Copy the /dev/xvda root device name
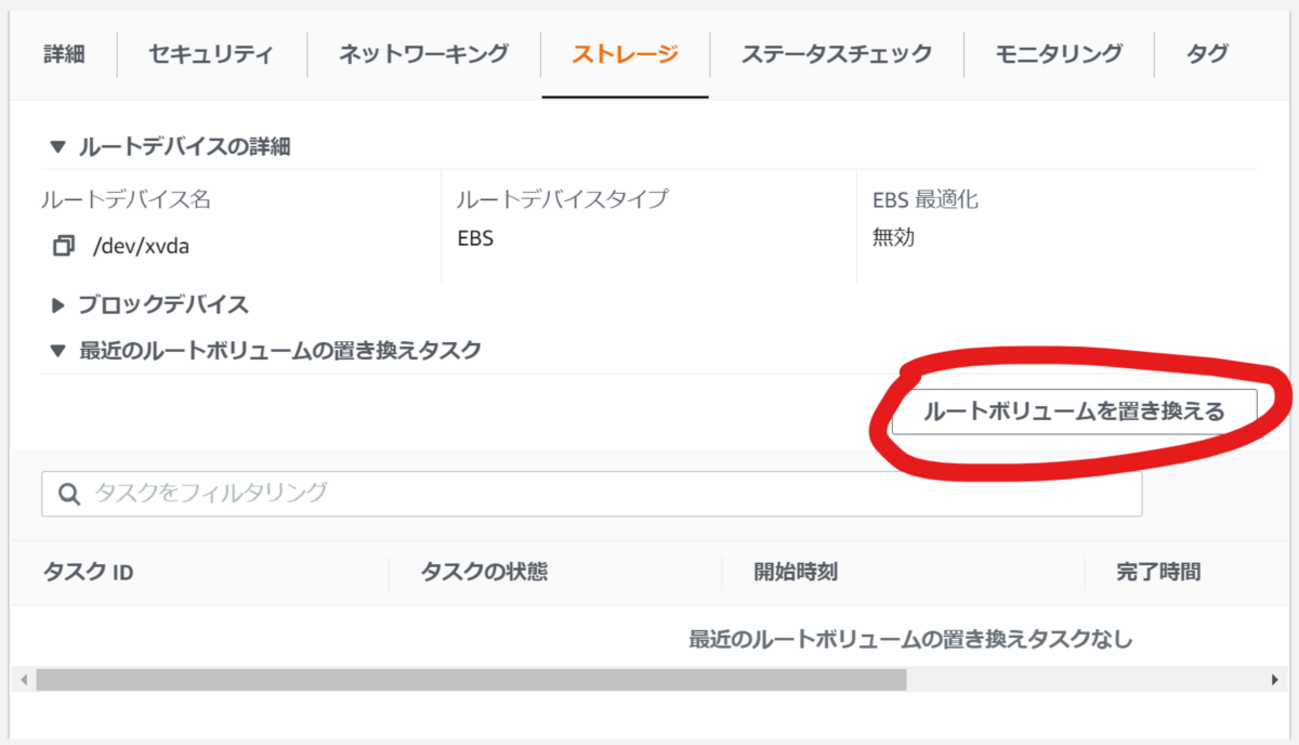Screen dimensions: 1299x745 tap(63, 246)
